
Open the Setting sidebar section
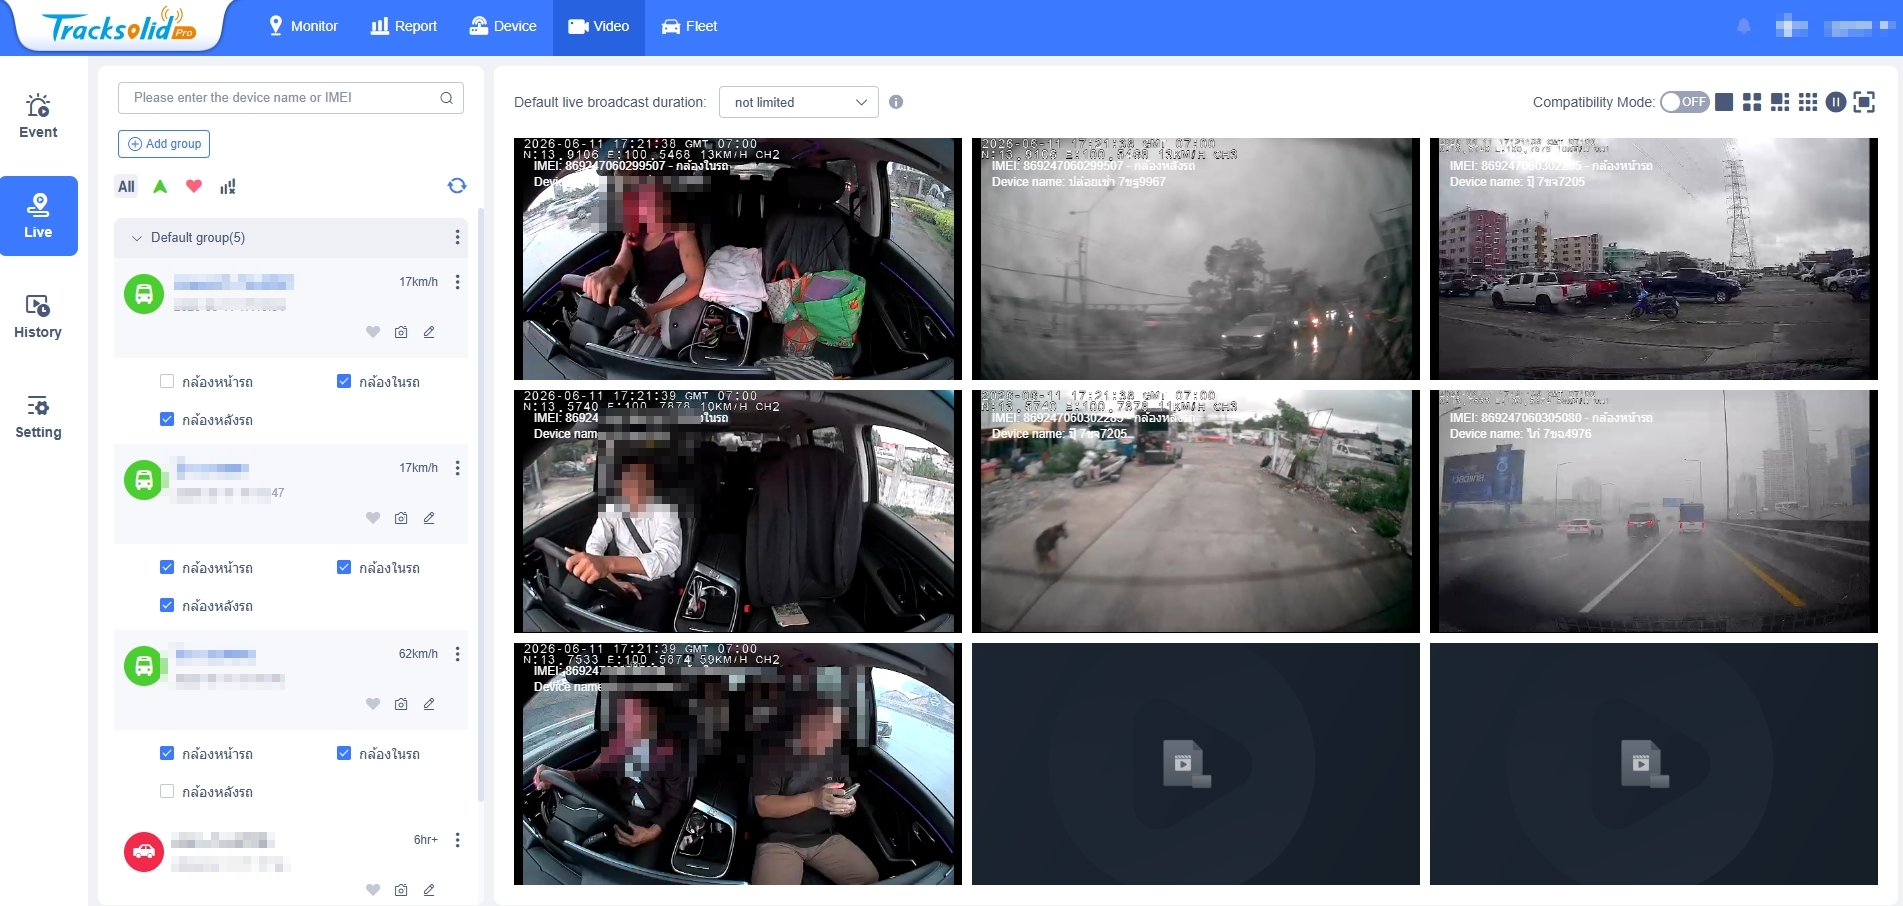38,416
